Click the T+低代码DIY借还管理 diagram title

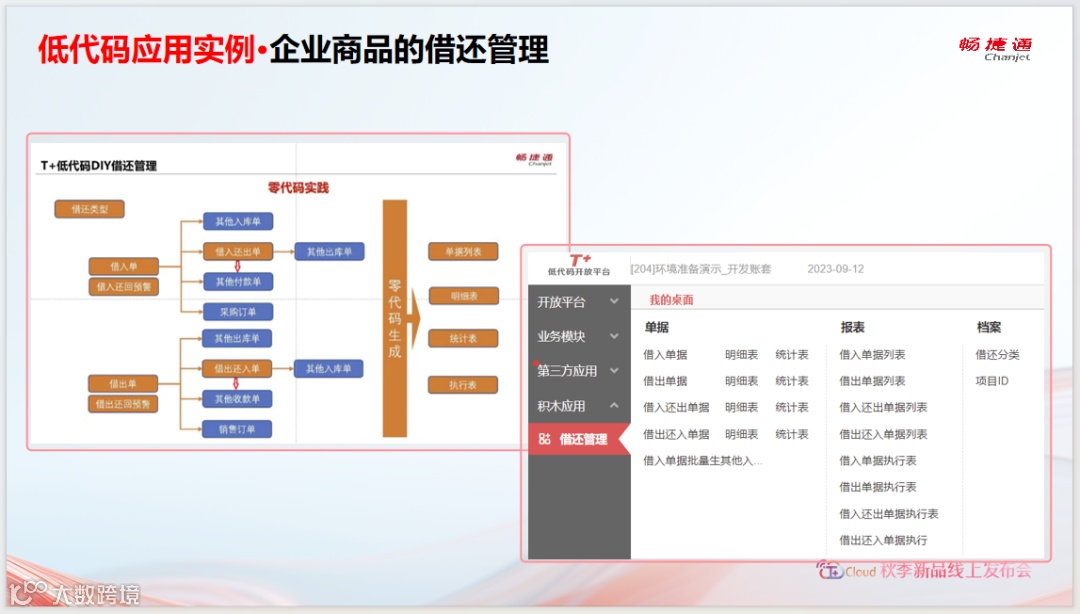pyautogui.click(x=98, y=165)
